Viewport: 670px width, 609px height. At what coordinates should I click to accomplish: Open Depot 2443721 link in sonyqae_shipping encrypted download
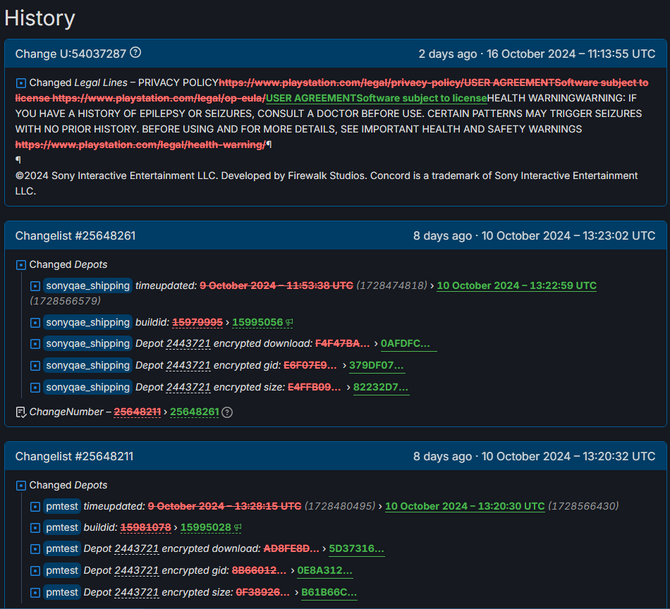(188, 344)
